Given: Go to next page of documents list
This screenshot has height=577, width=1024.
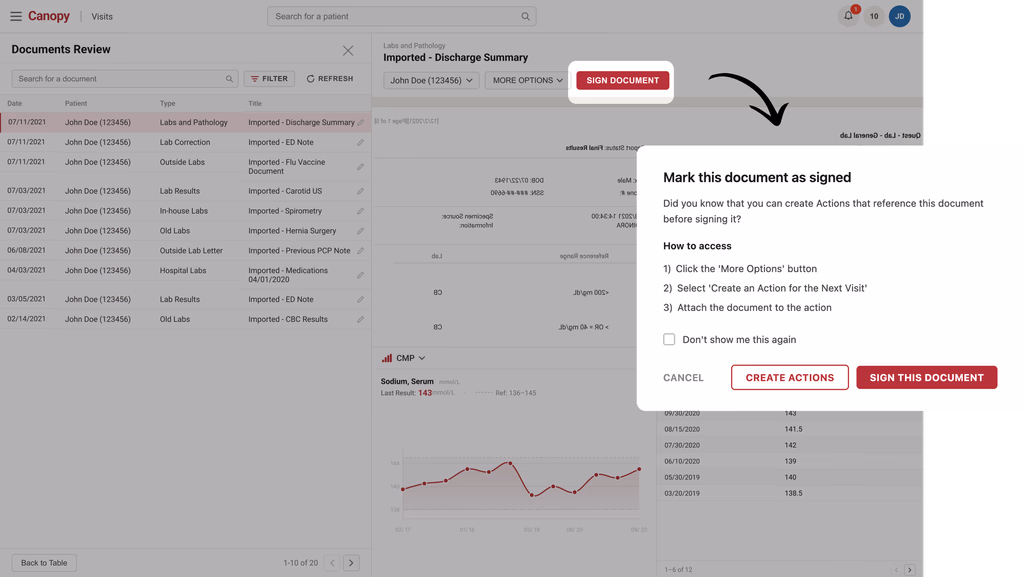Looking at the screenshot, I should (351, 563).
